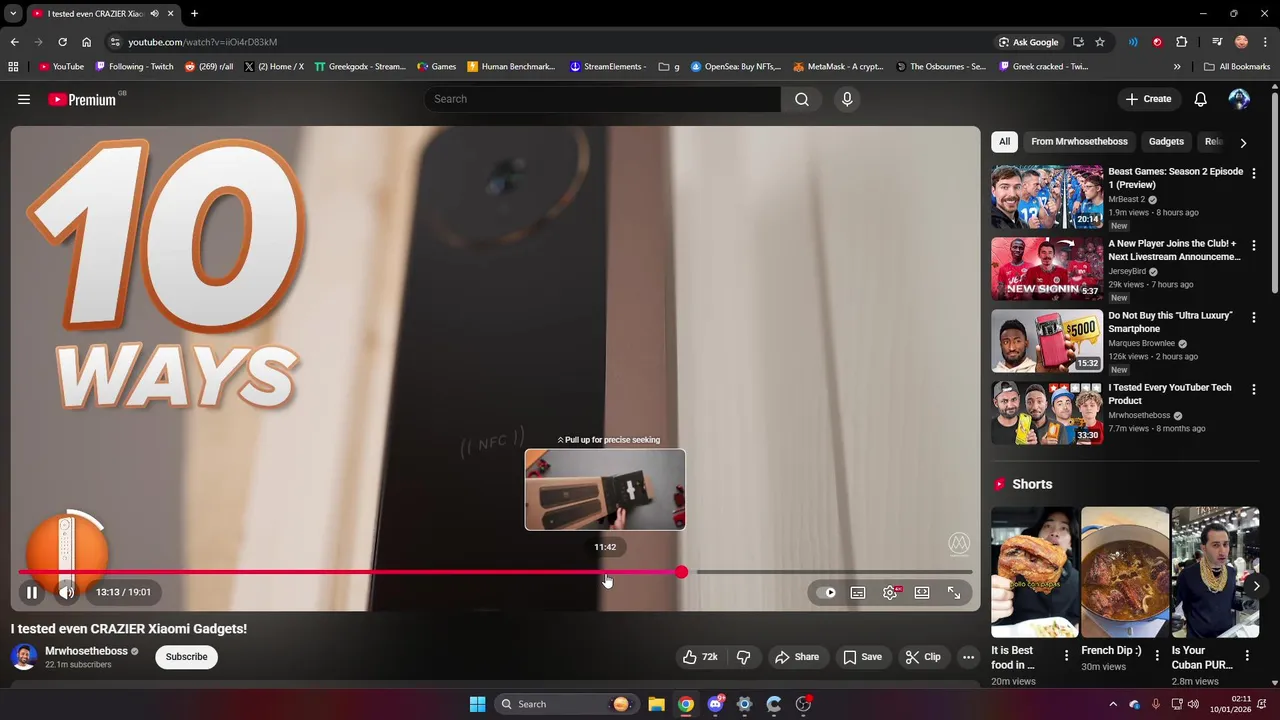Viewport: 1280px width, 720px height.
Task: Save the video to a playlist
Action: [862, 657]
